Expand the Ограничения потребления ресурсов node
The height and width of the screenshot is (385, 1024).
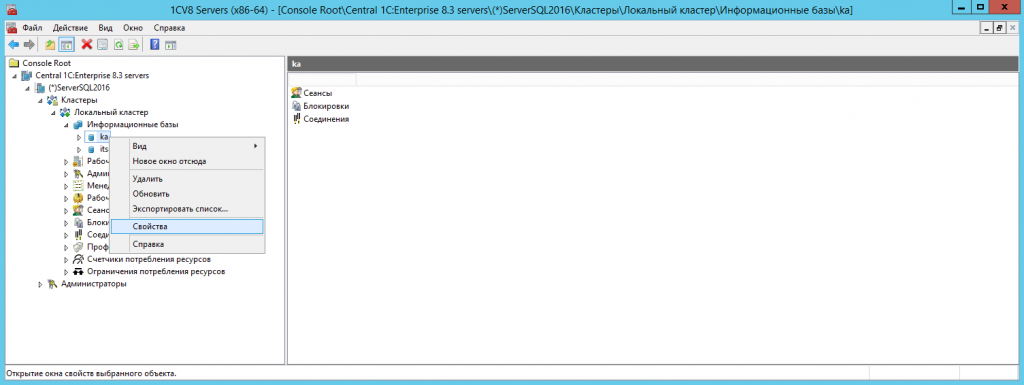[66, 271]
